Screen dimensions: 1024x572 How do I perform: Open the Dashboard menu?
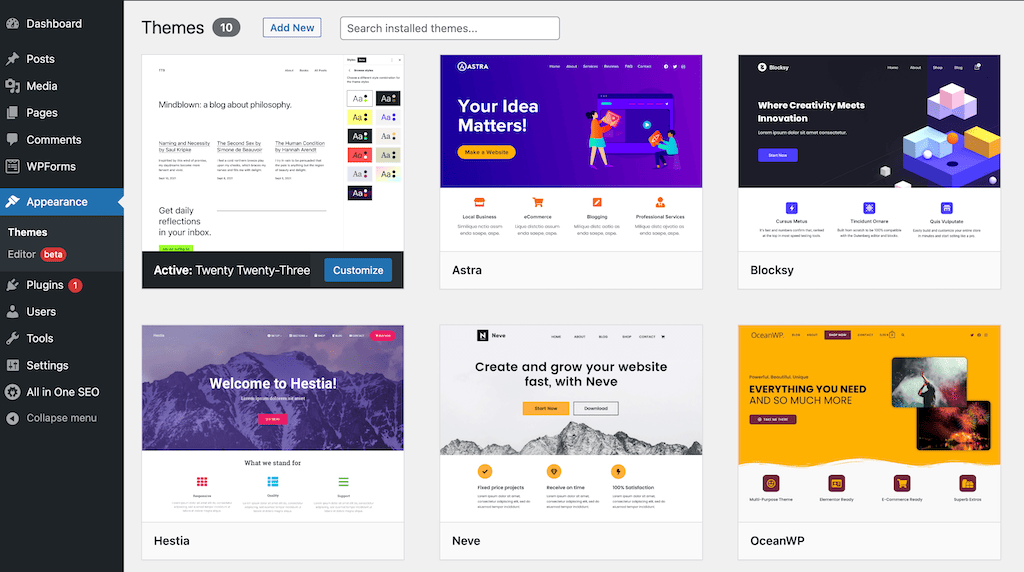point(54,24)
